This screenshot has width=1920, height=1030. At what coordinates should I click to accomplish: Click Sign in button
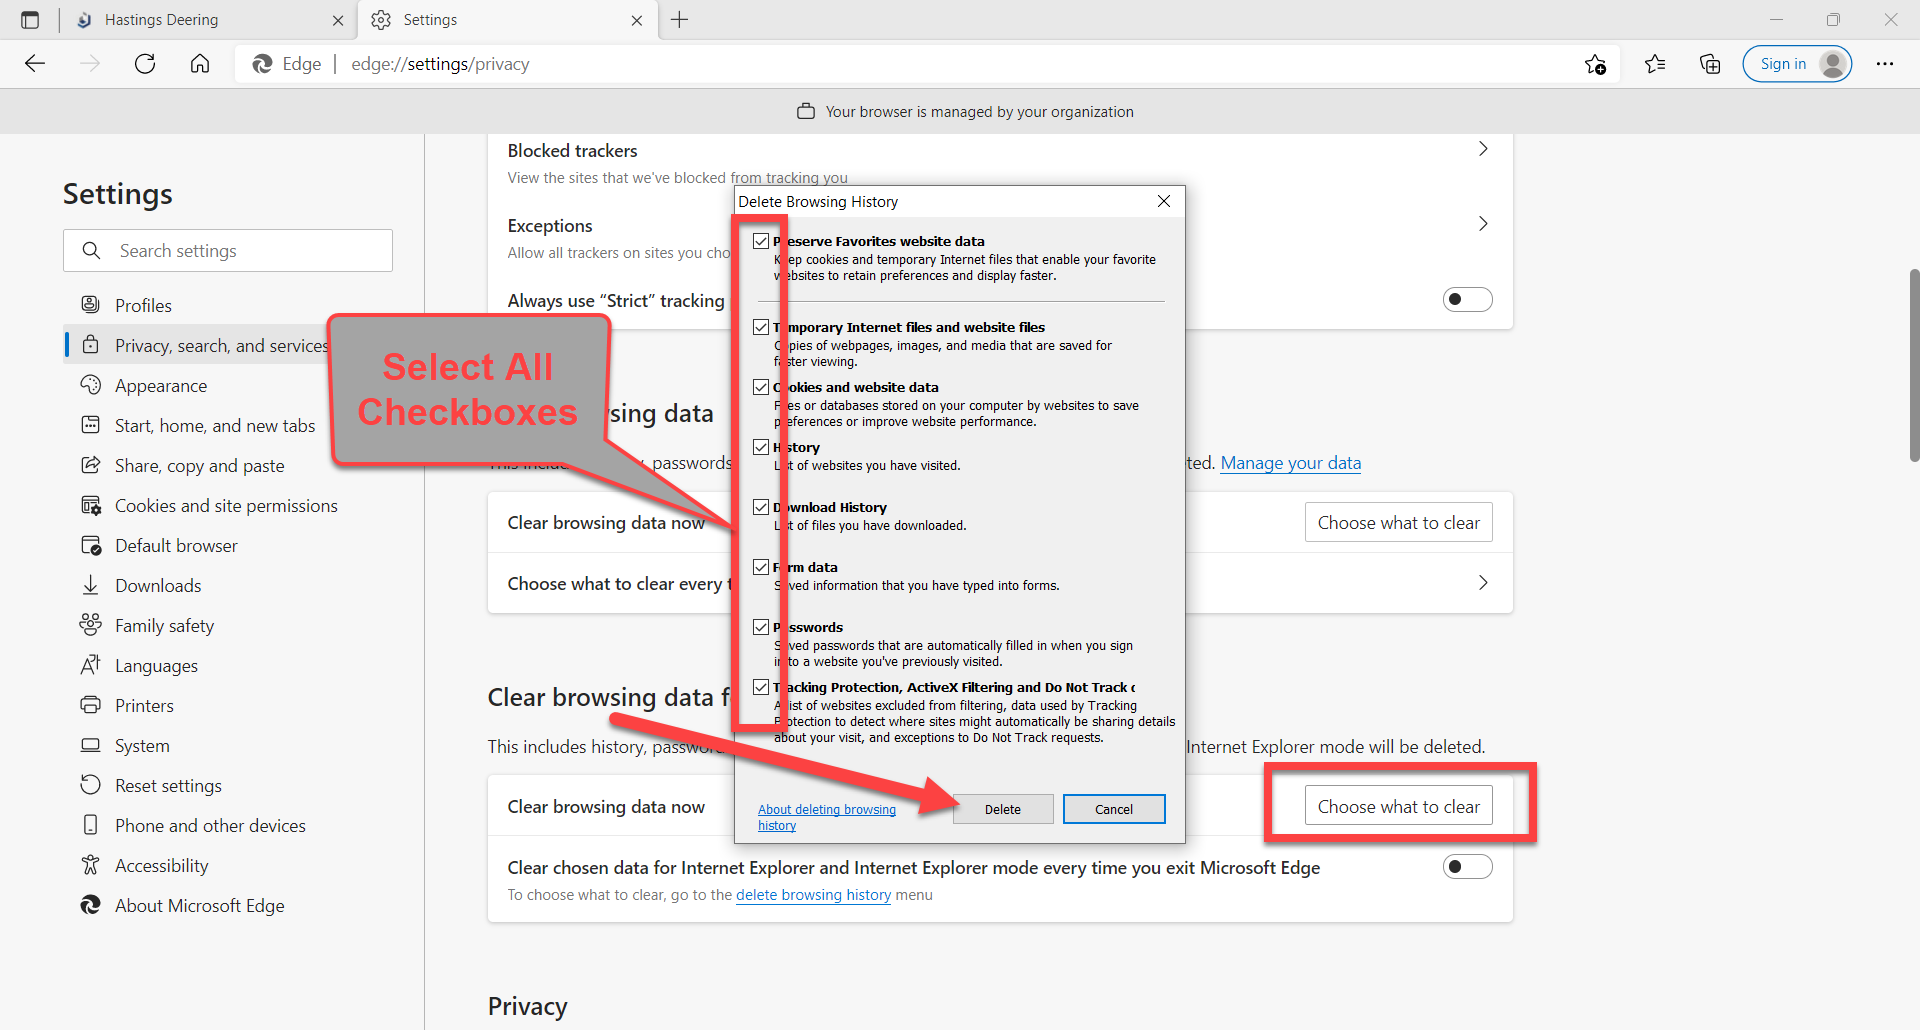tap(1797, 64)
